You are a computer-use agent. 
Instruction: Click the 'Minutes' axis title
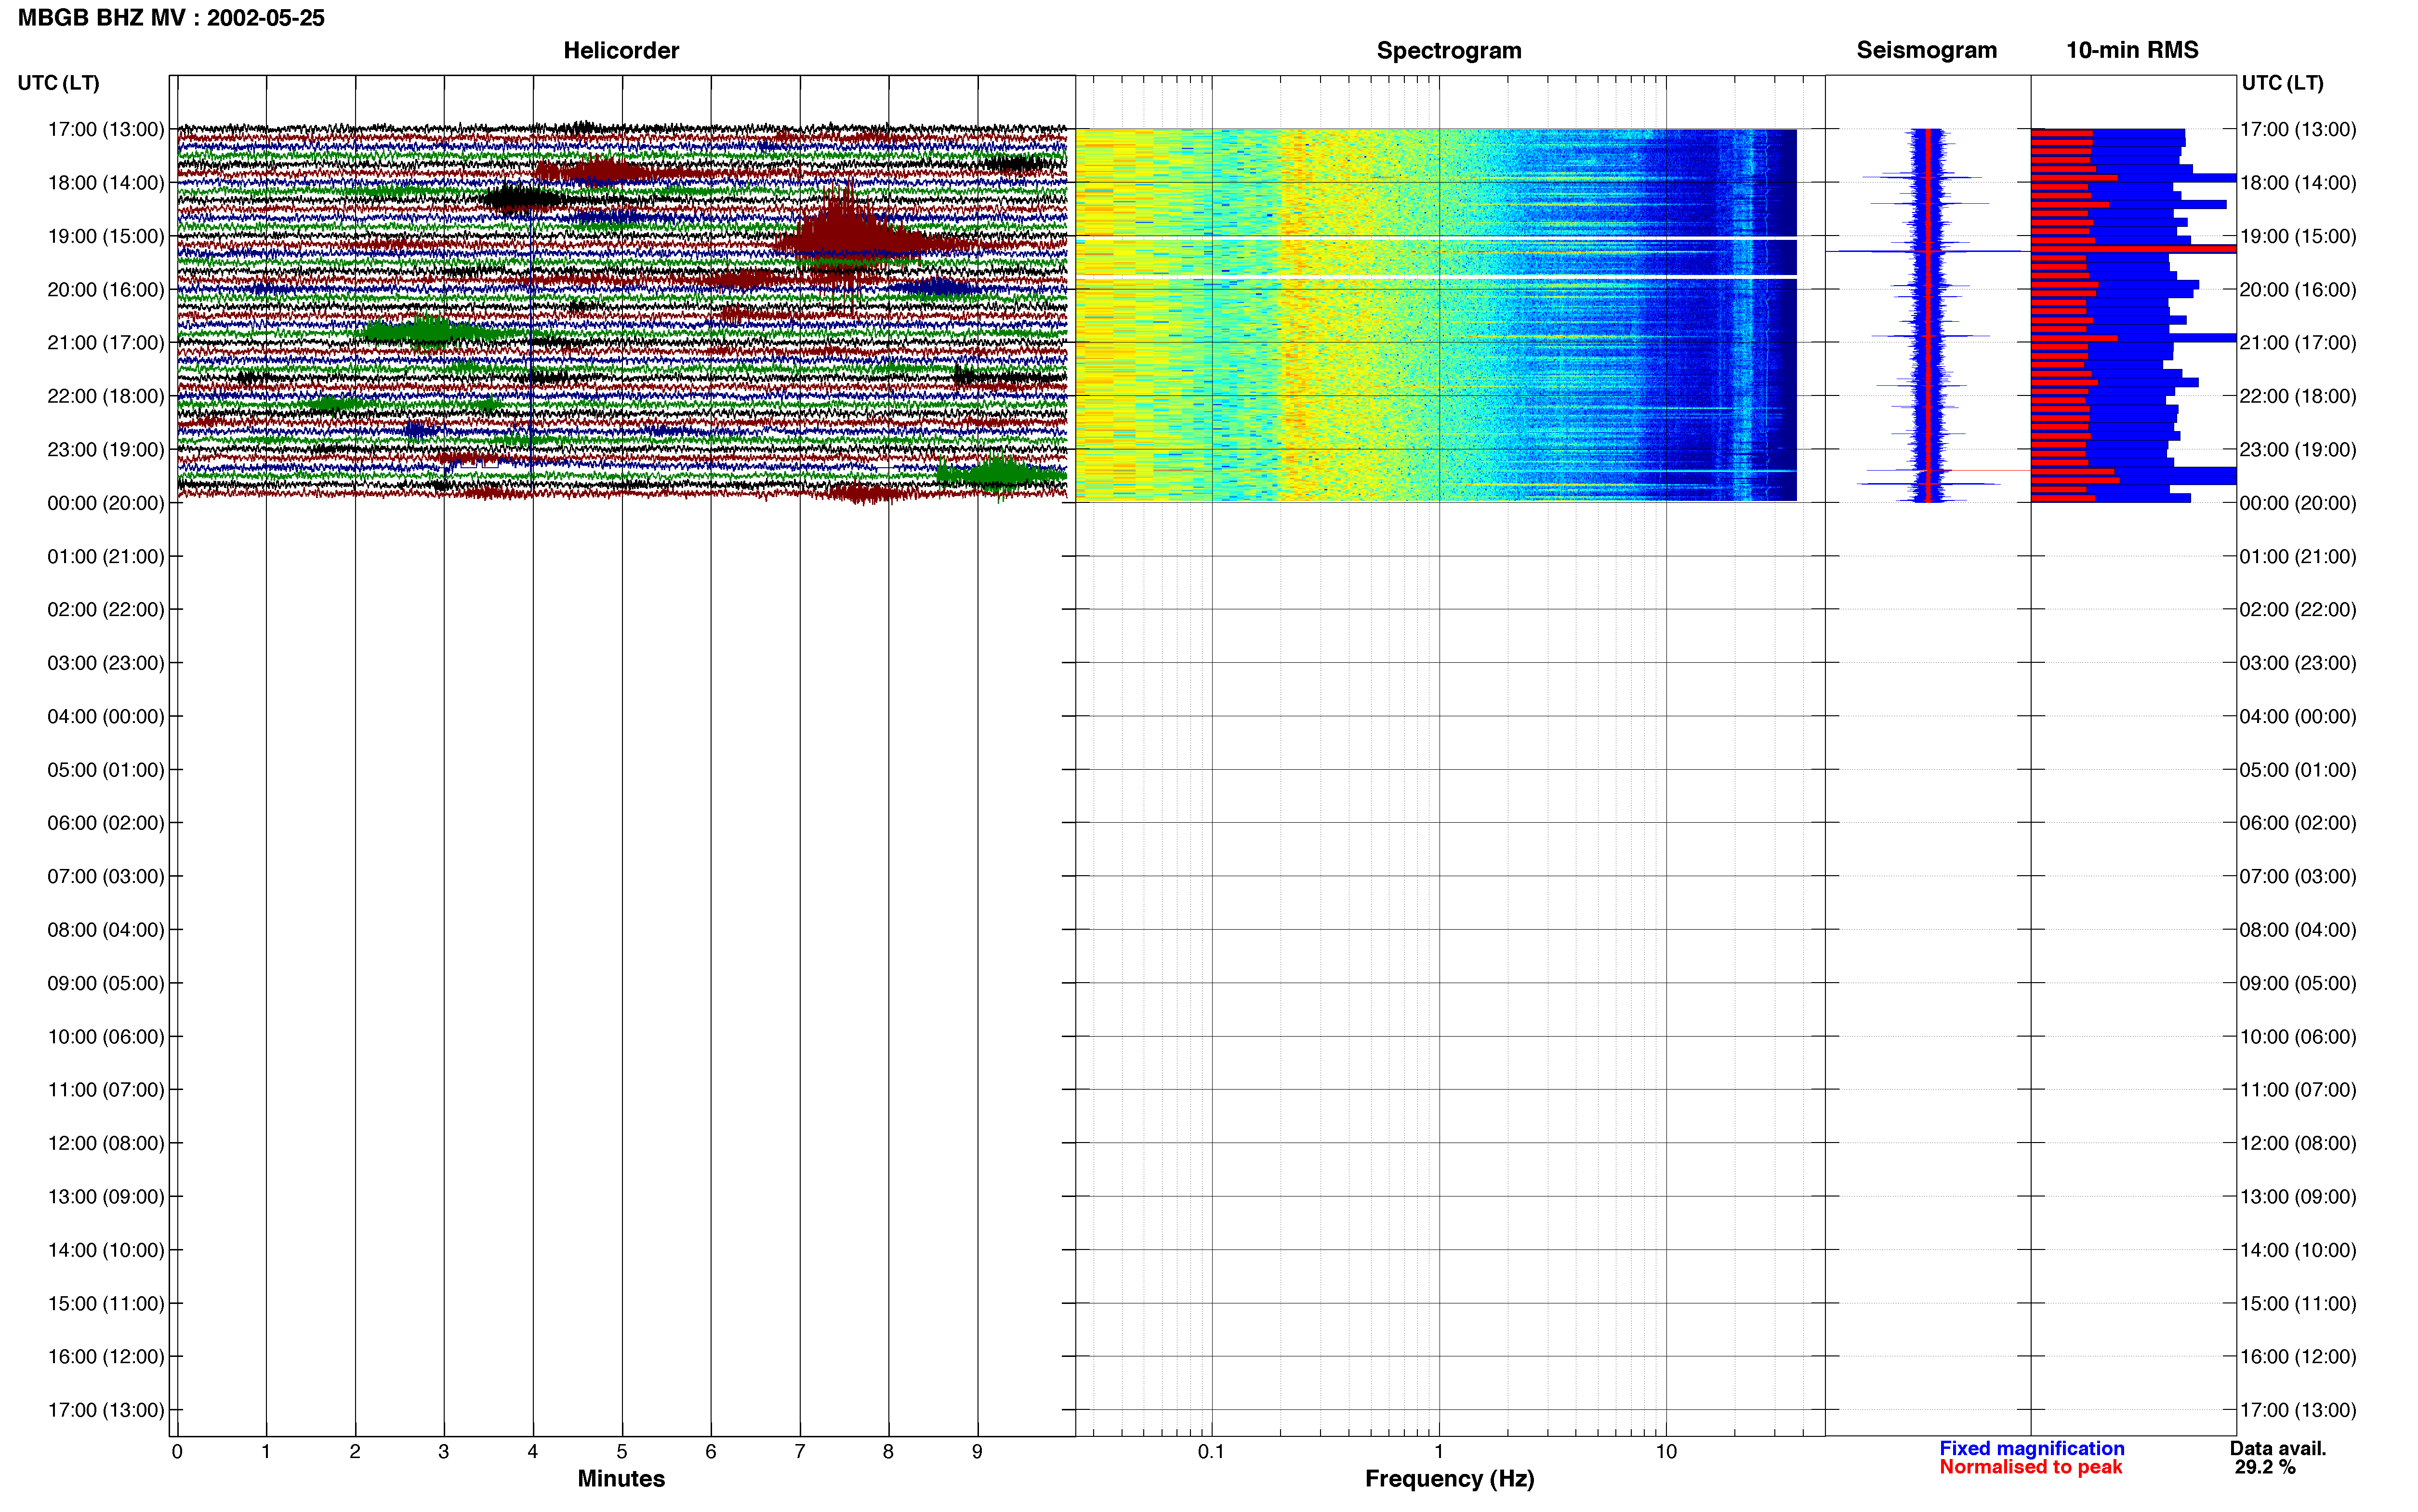(621, 1479)
